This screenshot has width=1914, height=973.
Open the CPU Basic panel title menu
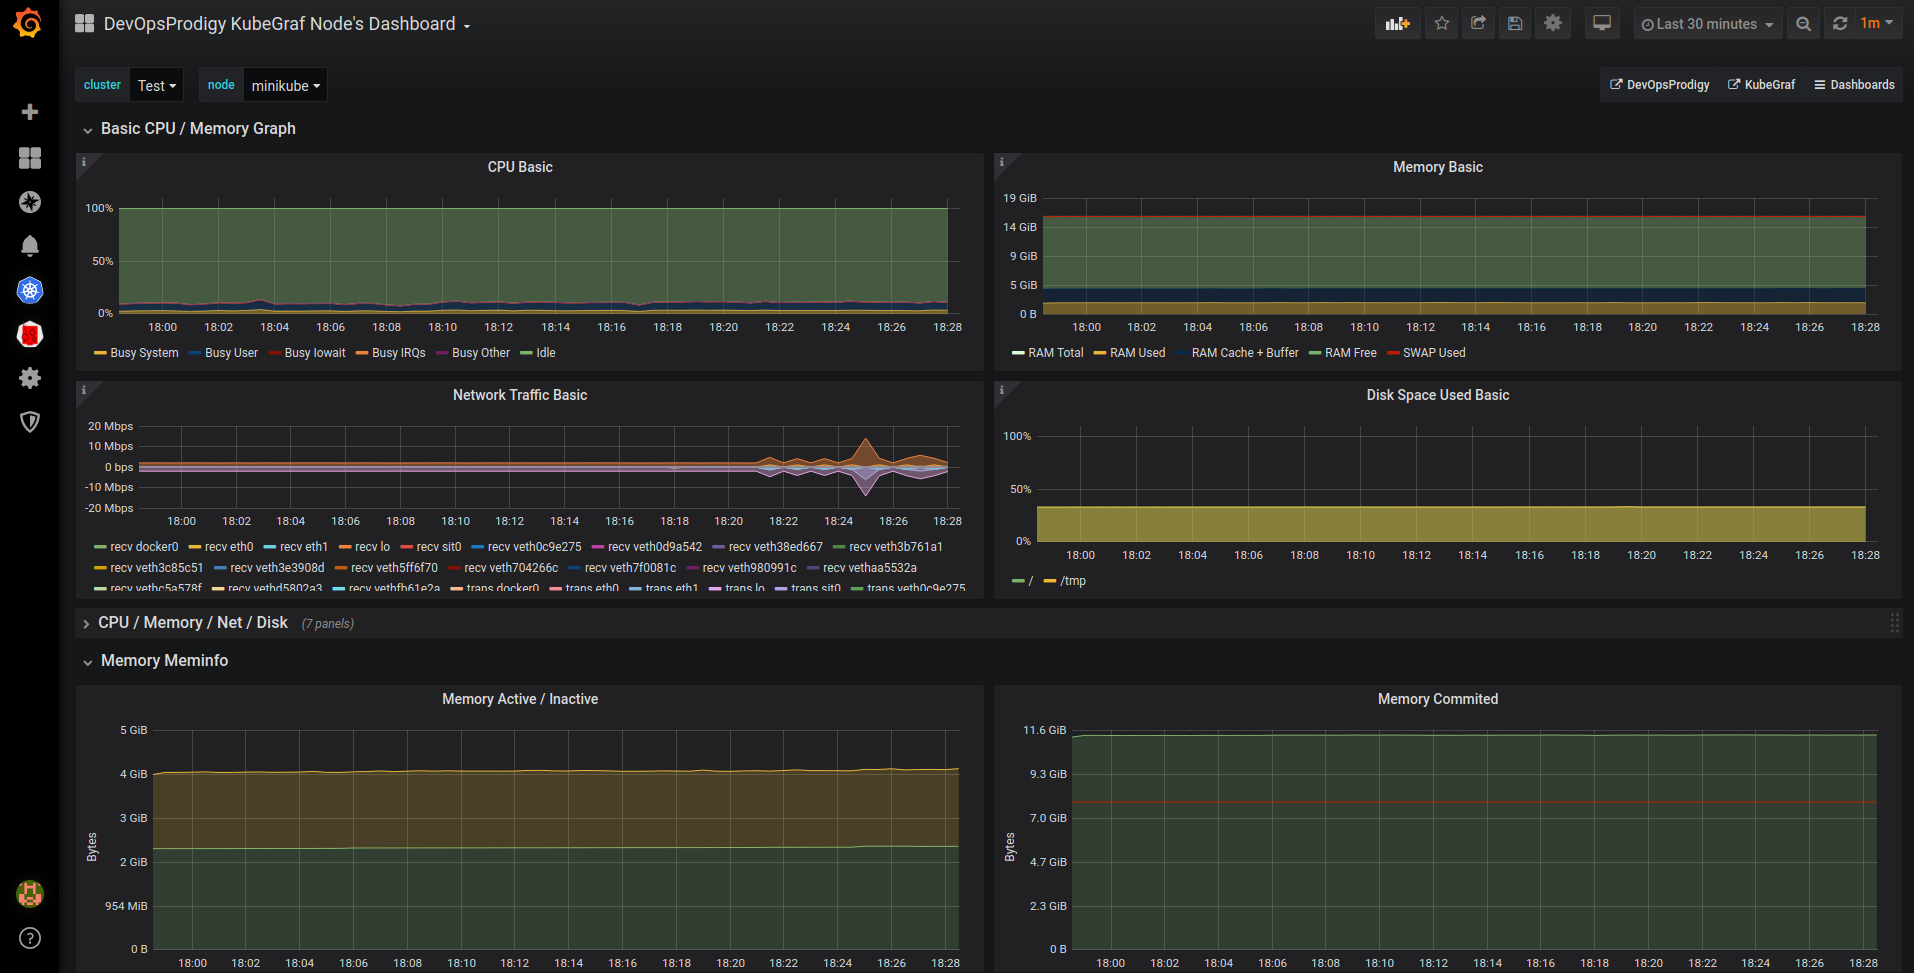click(520, 167)
